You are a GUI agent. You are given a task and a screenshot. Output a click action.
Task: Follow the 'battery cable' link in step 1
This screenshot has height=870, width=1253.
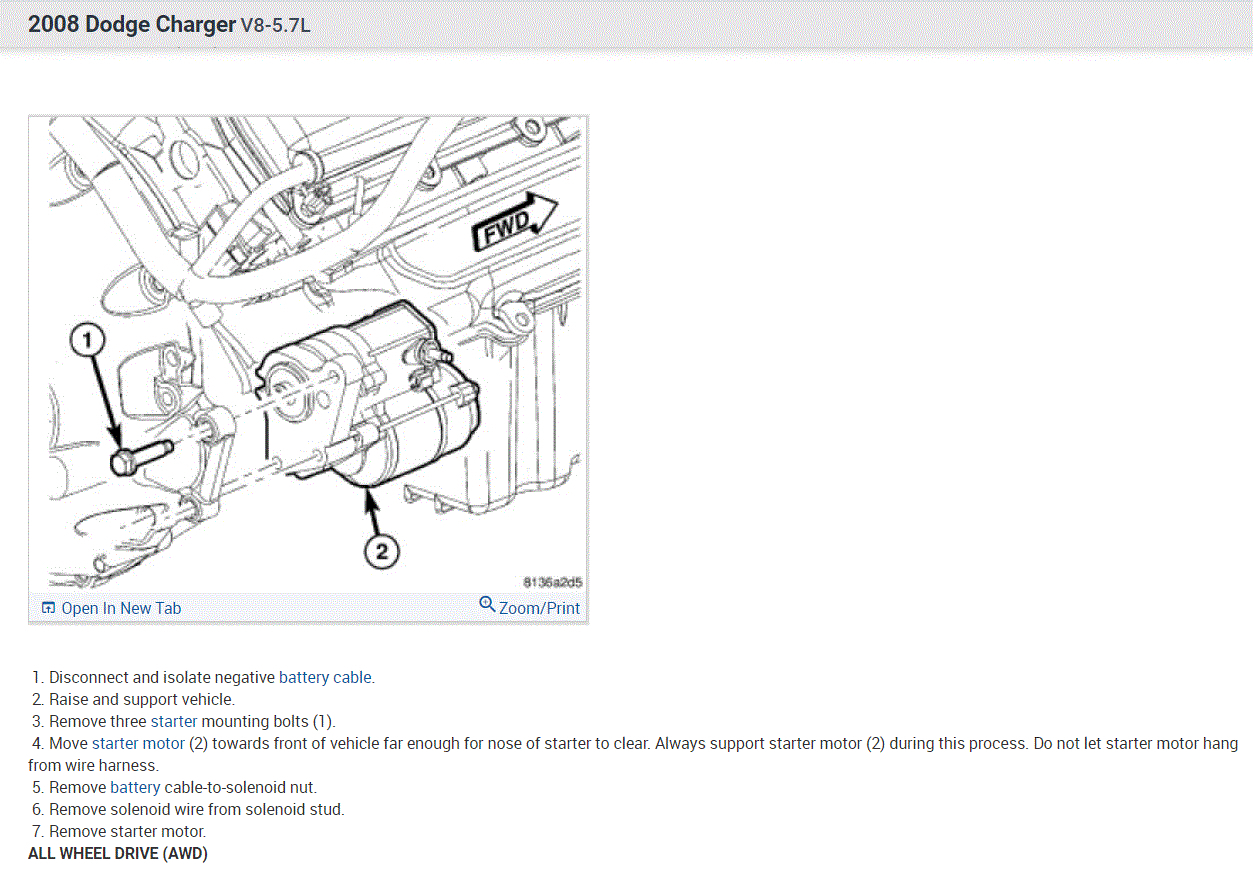325,677
